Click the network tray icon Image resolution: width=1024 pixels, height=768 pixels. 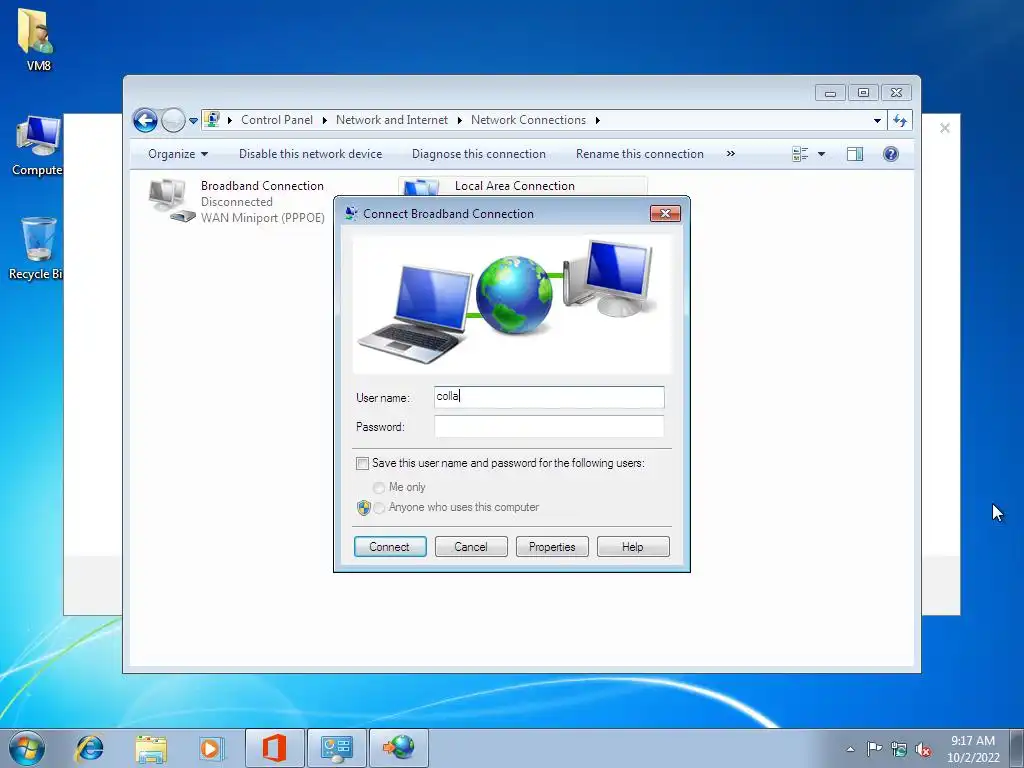click(899, 749)
